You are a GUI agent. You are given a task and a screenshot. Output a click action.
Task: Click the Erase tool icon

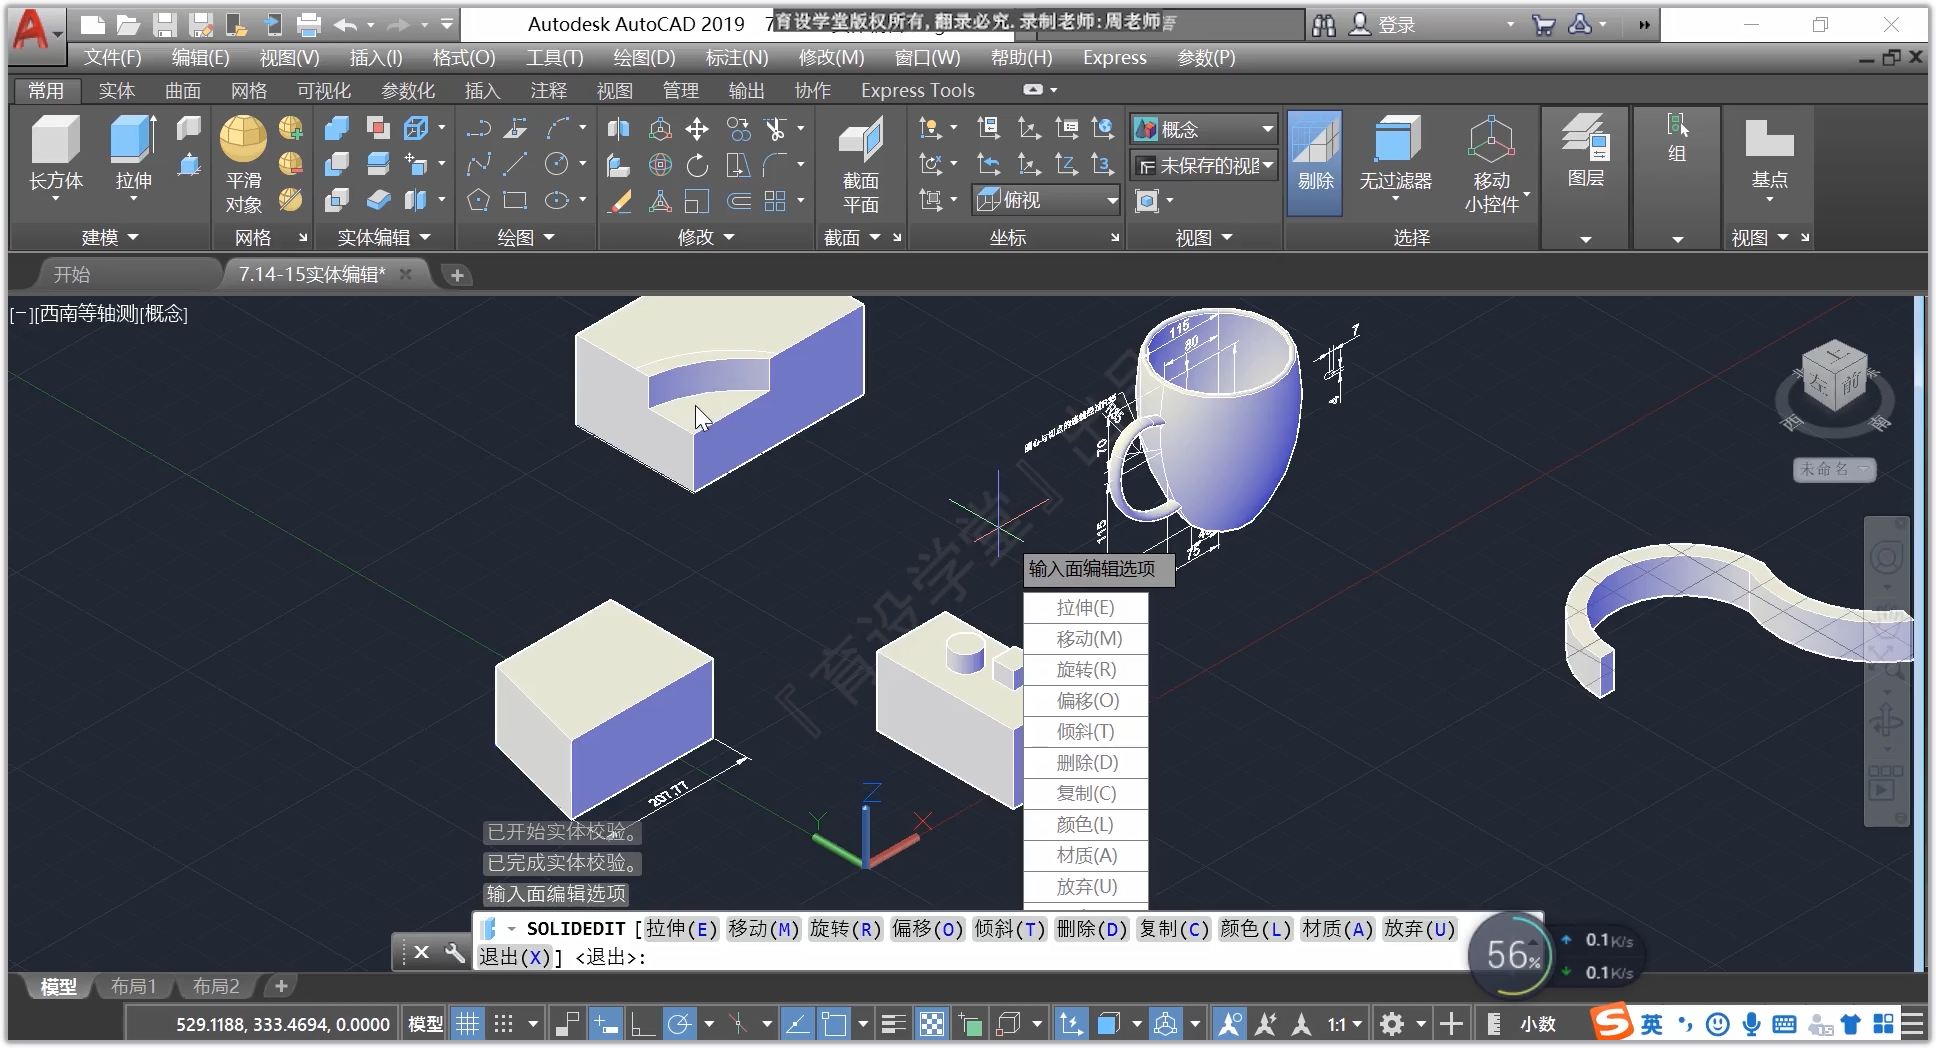click(619, 200)
